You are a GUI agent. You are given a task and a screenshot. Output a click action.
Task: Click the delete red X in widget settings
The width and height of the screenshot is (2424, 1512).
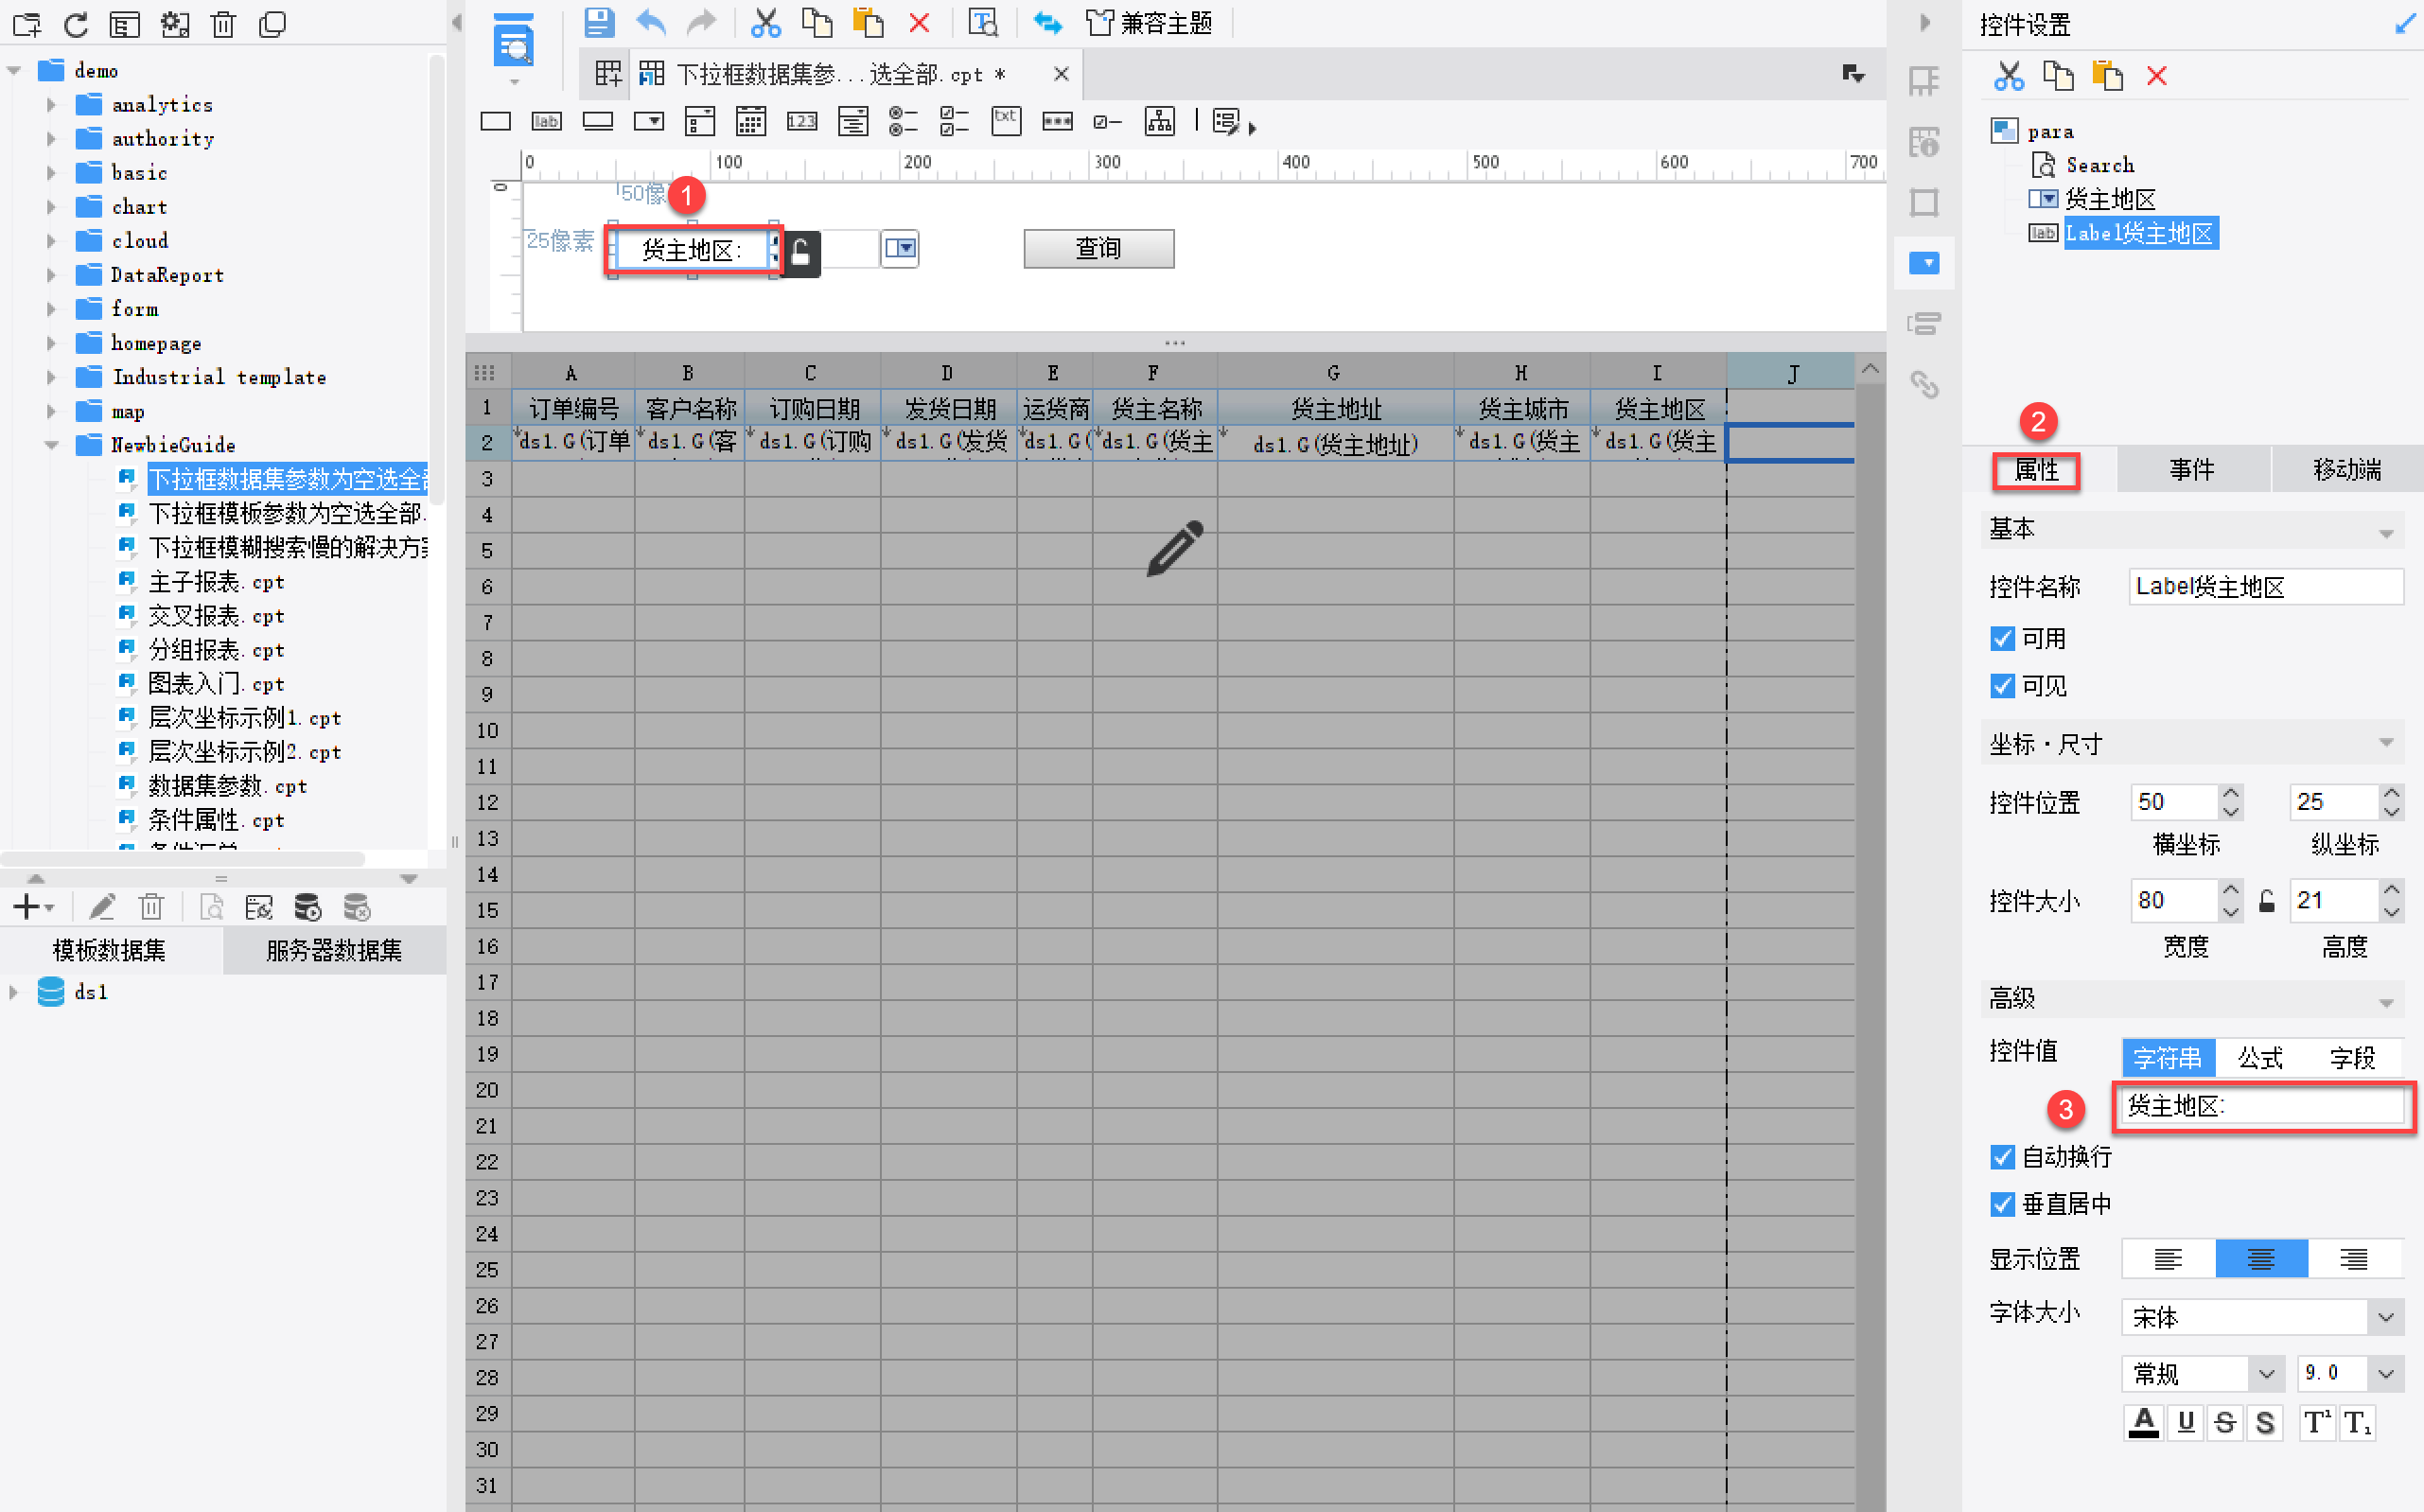(x=2156, y=76)
